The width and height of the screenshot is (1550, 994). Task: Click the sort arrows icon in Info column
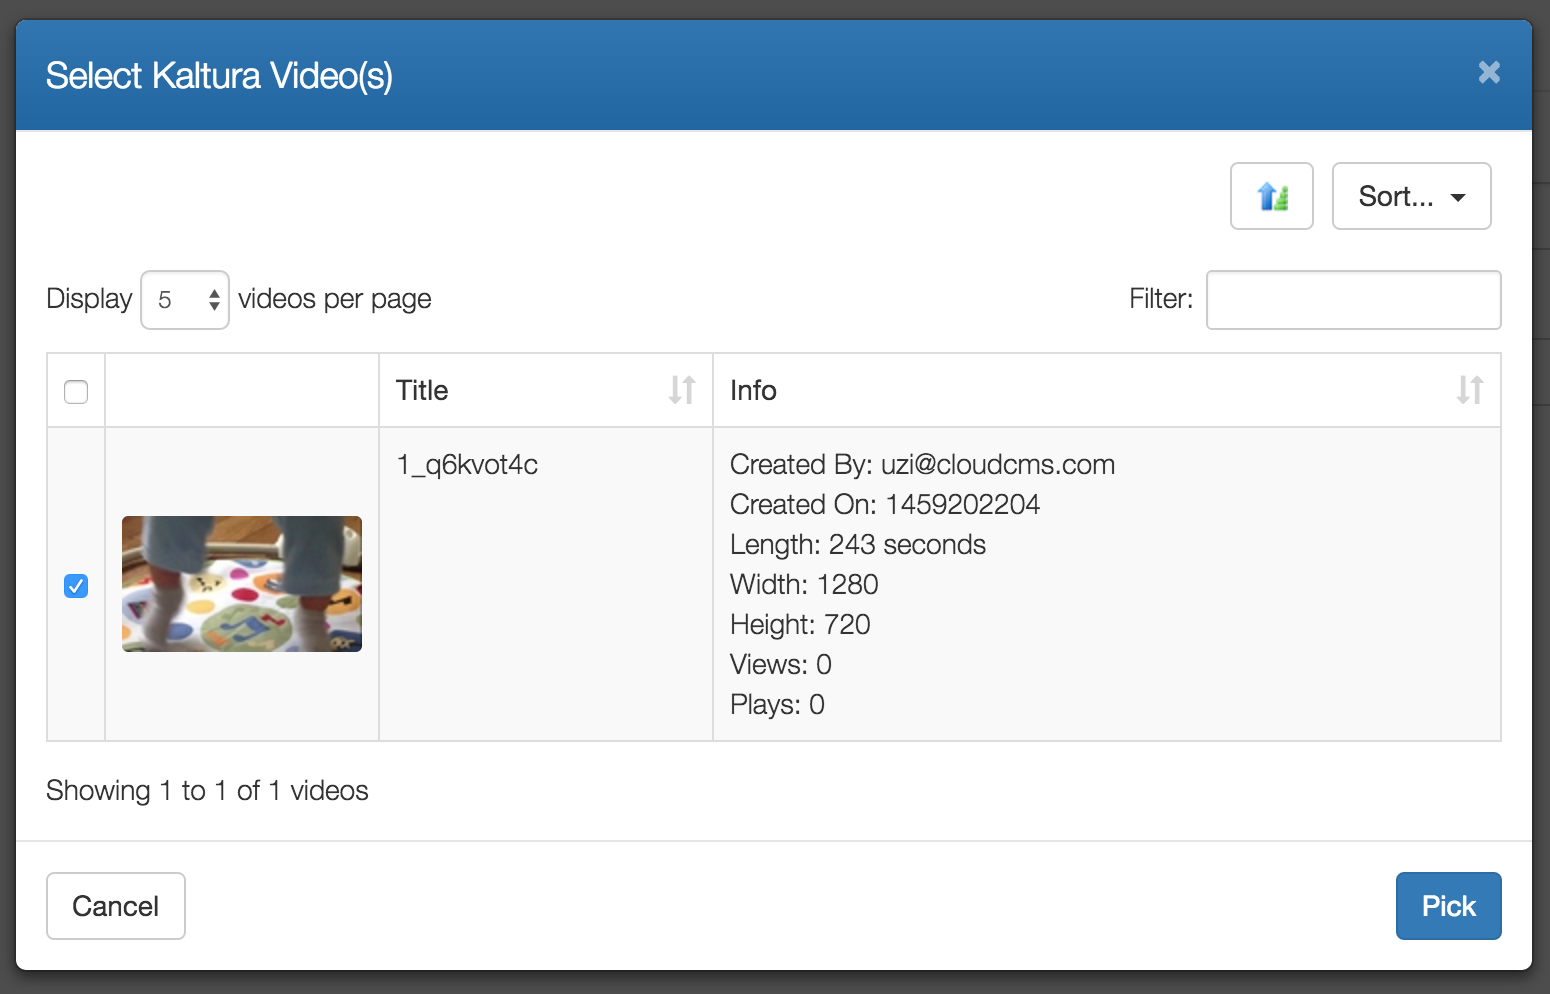click(x=1469, y=390)
